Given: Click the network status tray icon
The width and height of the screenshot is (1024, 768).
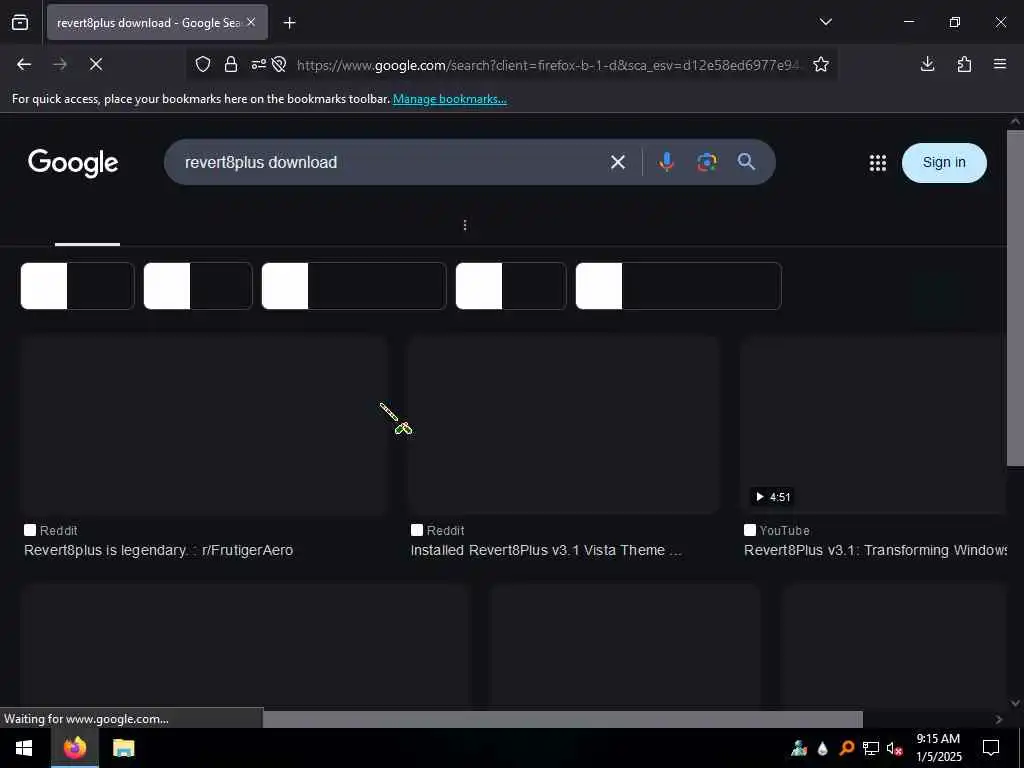Looking at the screenshot, I should pos(871,748).
